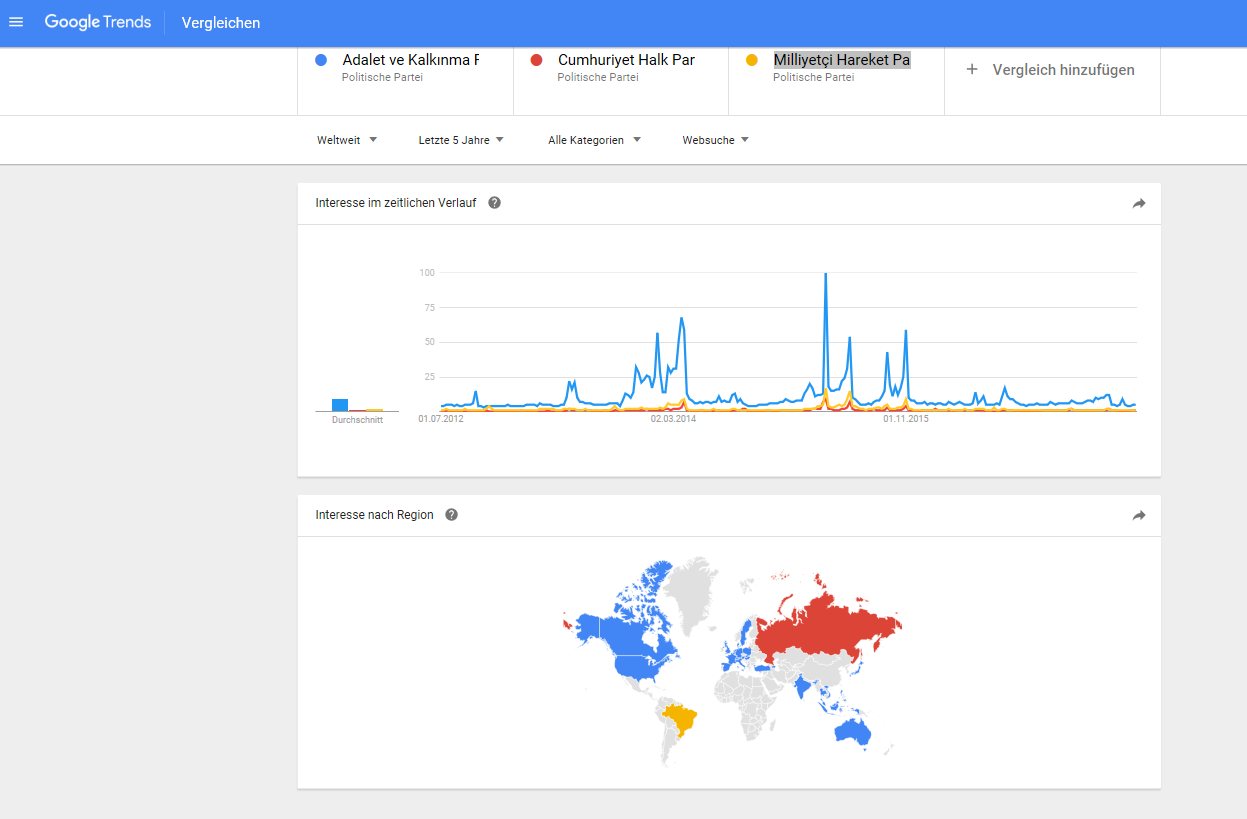The width and height of the screenshot is (1247, 819).
Task: Select the Vergleichen header tab
Action: tap(221, 23)
